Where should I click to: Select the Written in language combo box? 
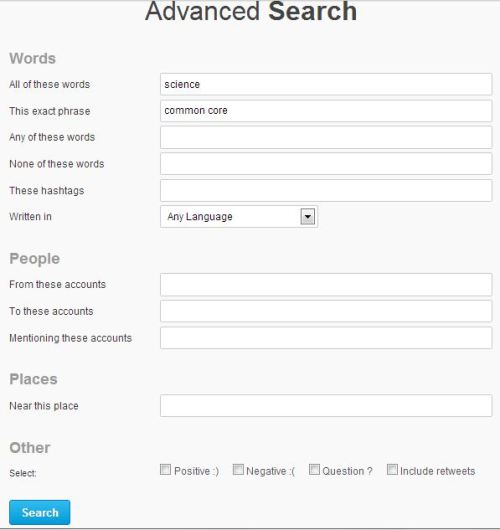(239, 217)
